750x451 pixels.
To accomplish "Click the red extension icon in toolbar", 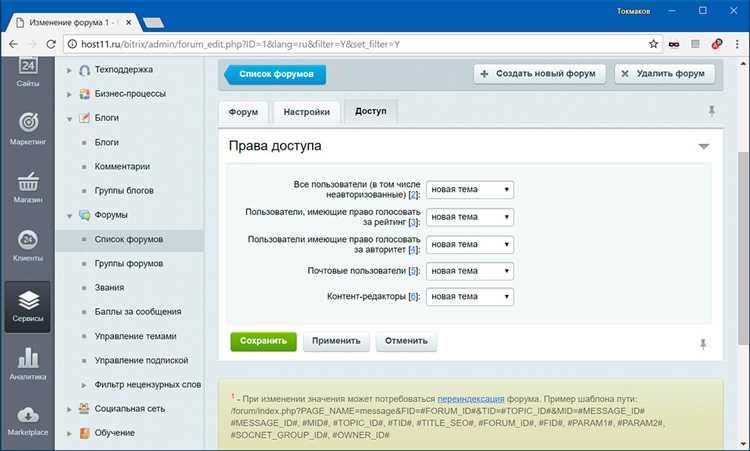I will point(717,44).
